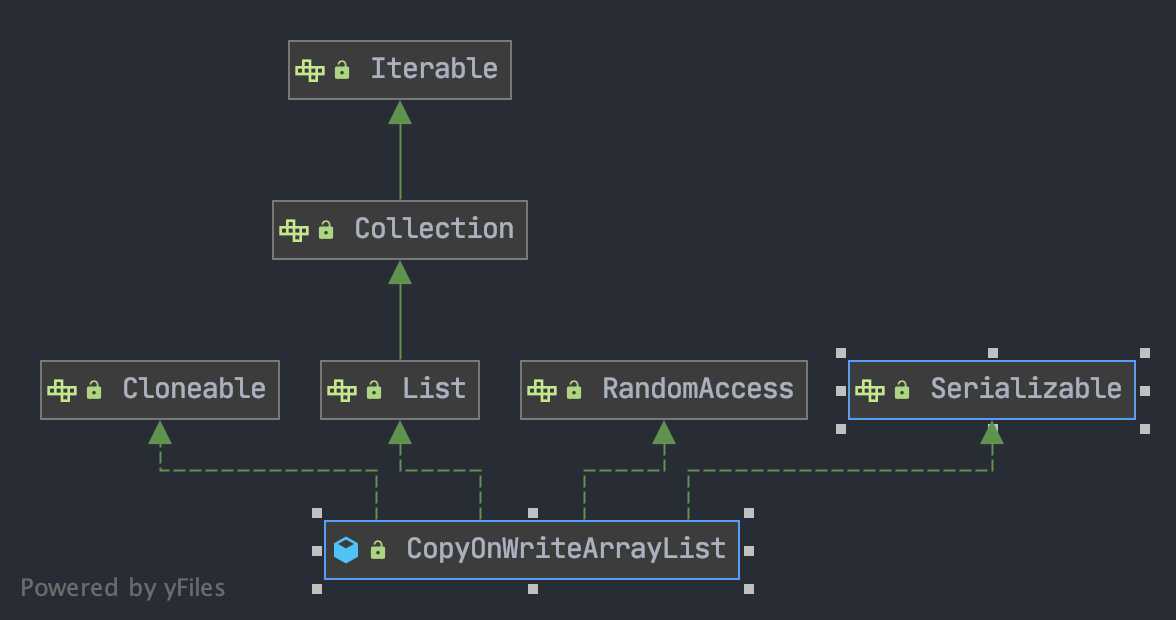Click the interface icon on the List node

pos(342,391)
